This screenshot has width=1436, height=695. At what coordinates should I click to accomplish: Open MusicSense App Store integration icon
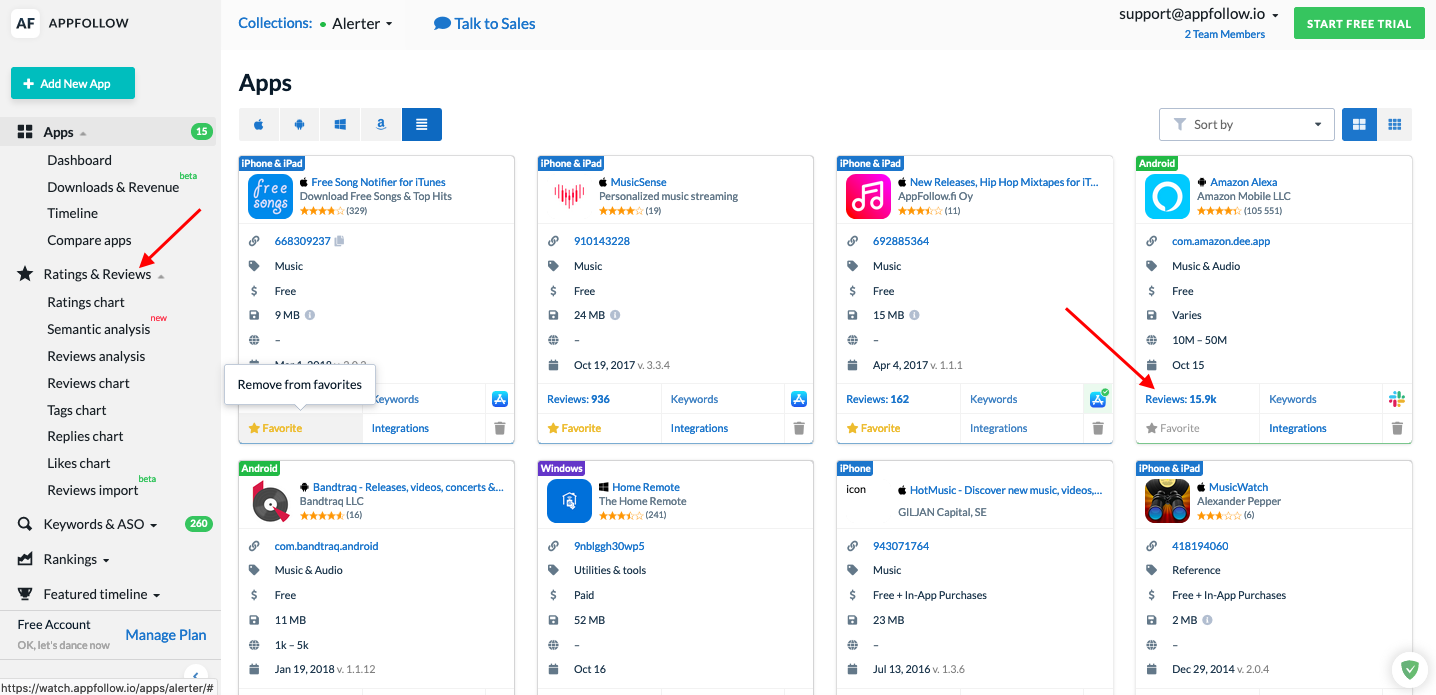(x=799, y=399)
